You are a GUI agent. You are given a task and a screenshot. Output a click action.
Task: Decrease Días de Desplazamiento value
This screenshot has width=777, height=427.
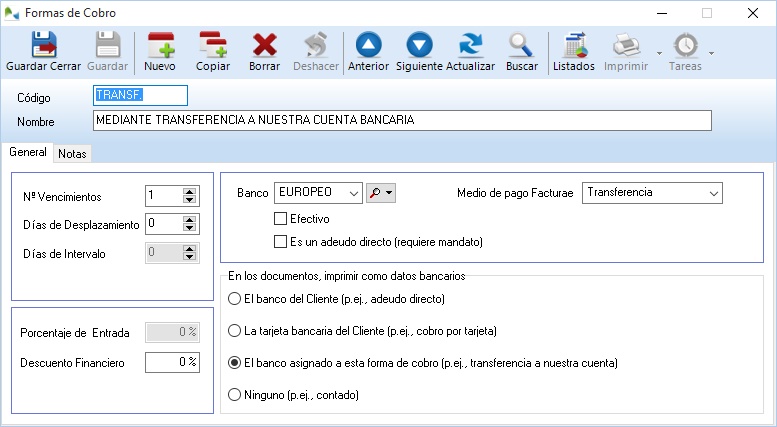(x=189, y=227)
